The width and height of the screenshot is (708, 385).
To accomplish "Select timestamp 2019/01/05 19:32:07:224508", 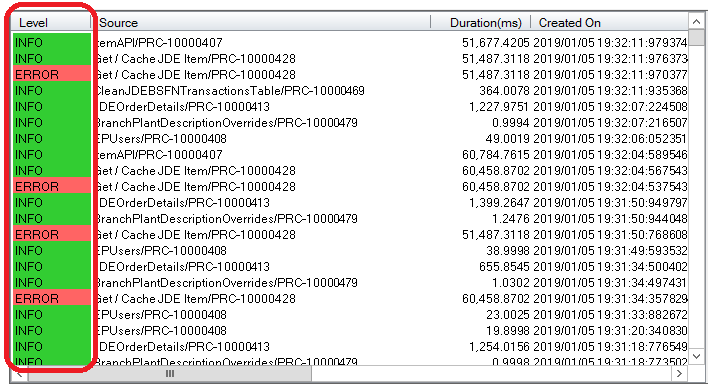I will point(610,107).
